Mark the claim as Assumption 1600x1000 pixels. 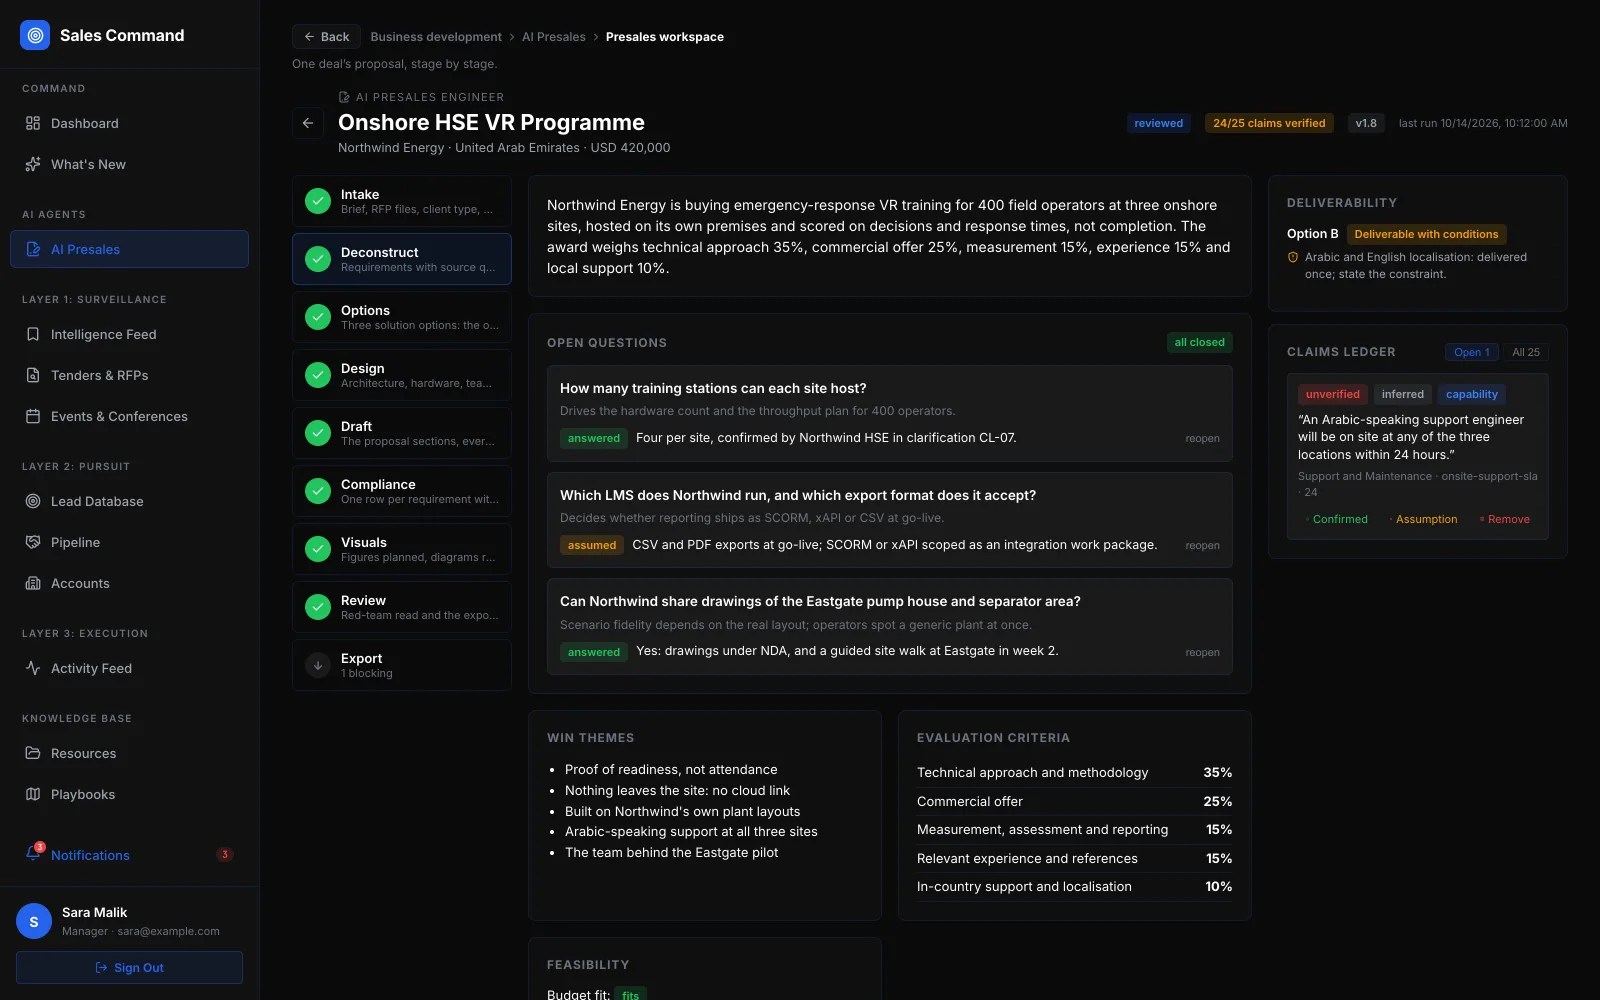point(1423,519)
